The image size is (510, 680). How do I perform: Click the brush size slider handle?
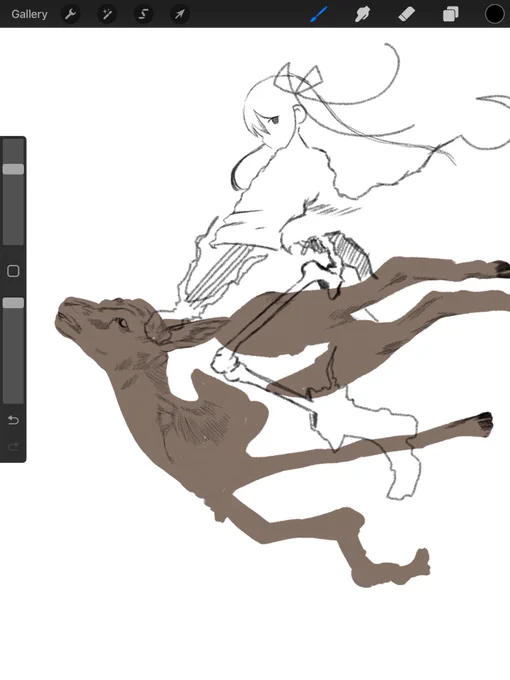point(13,169)
